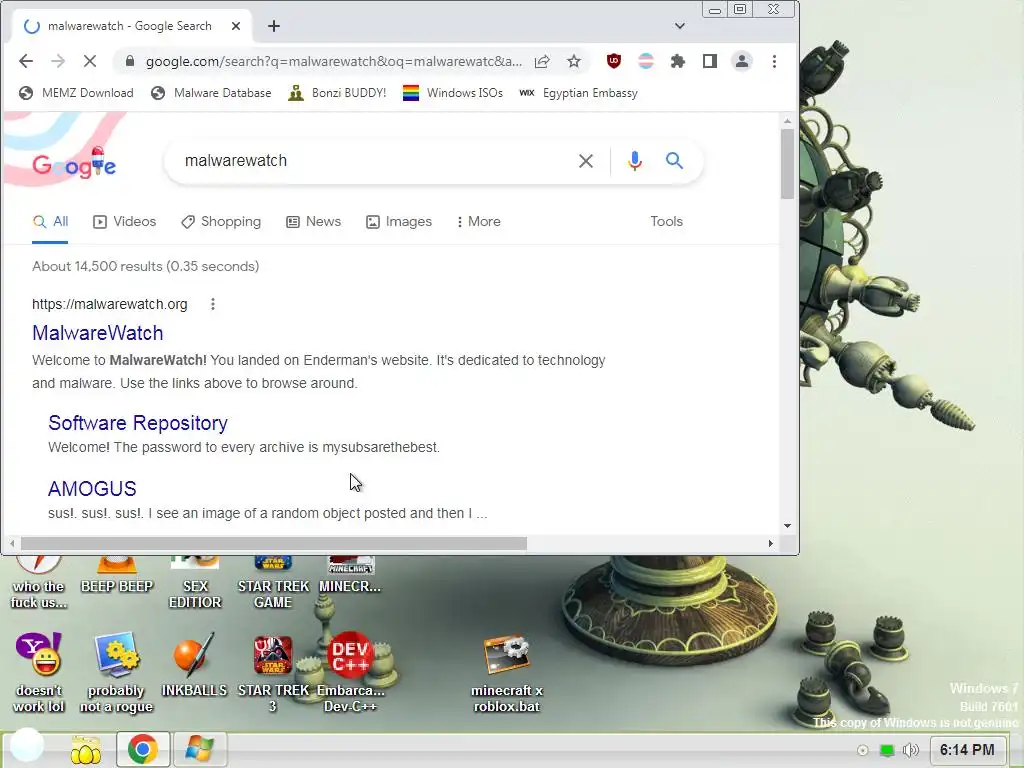Expand the tab search chevron
The image size is (1024, 768).
tap(680, 26)
